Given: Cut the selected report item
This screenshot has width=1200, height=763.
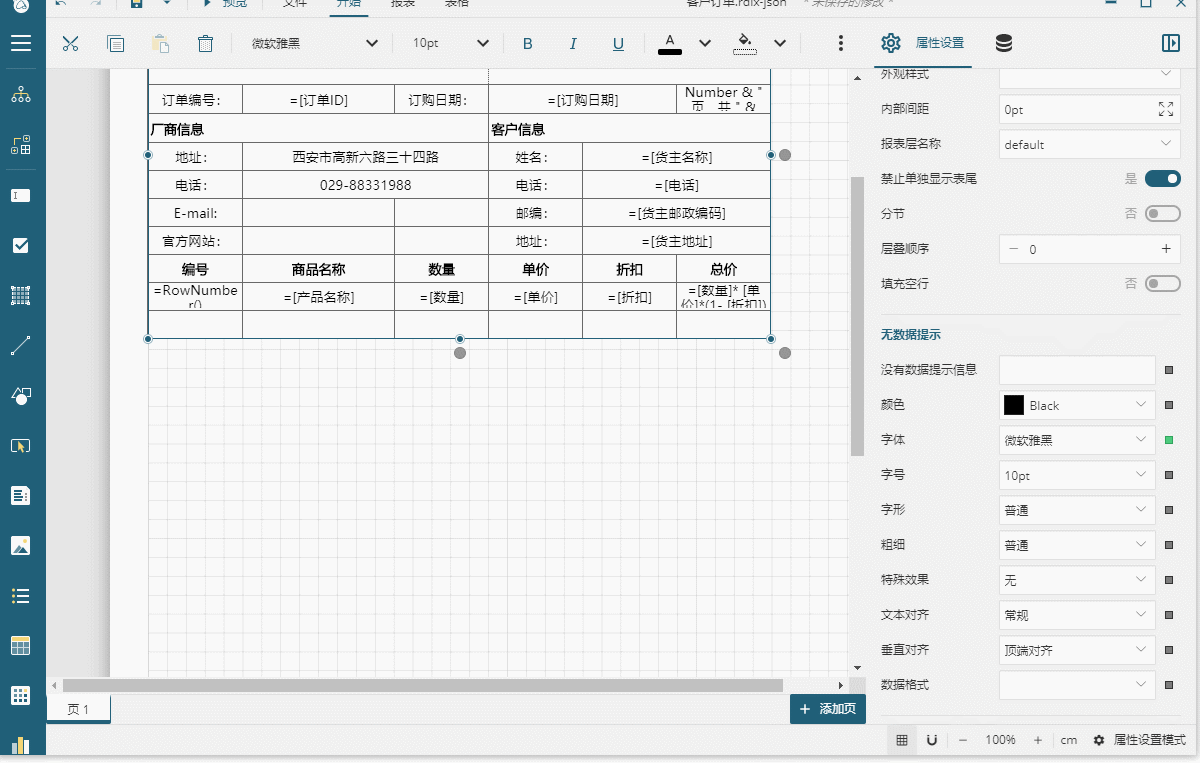Looking at the screenshot, I should 70,43.
